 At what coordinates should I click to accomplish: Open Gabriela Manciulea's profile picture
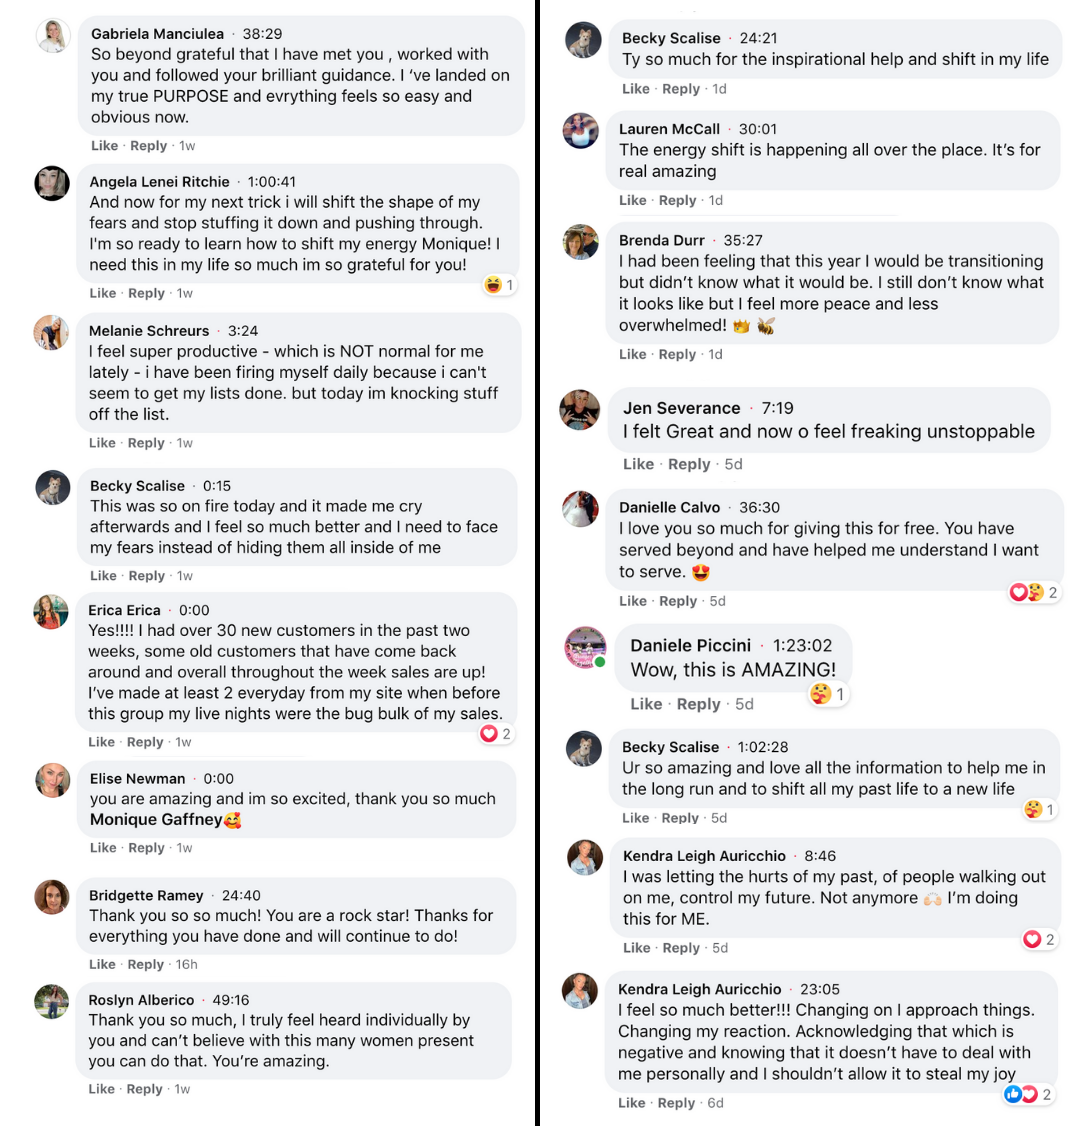click(x=52, y=36)
